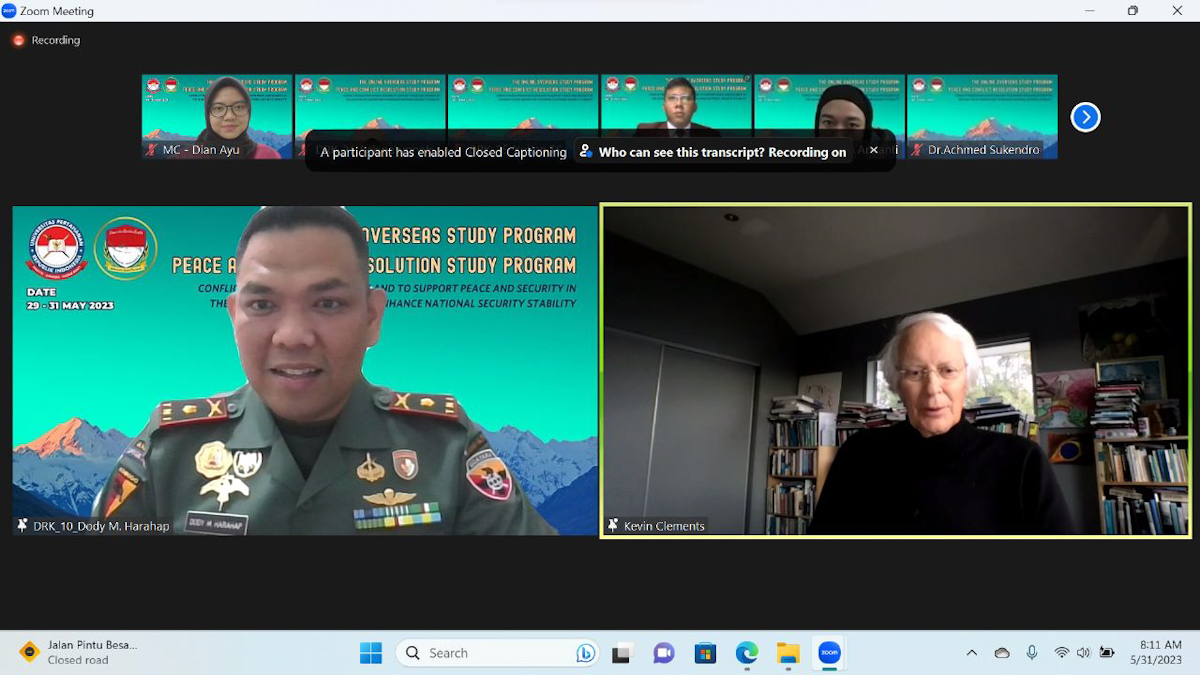Viewport: 1200px width, 675px height.
Task: Click the pin icon beside Kevin Clements
Action: pyautogui.click(x=613, y=525)
